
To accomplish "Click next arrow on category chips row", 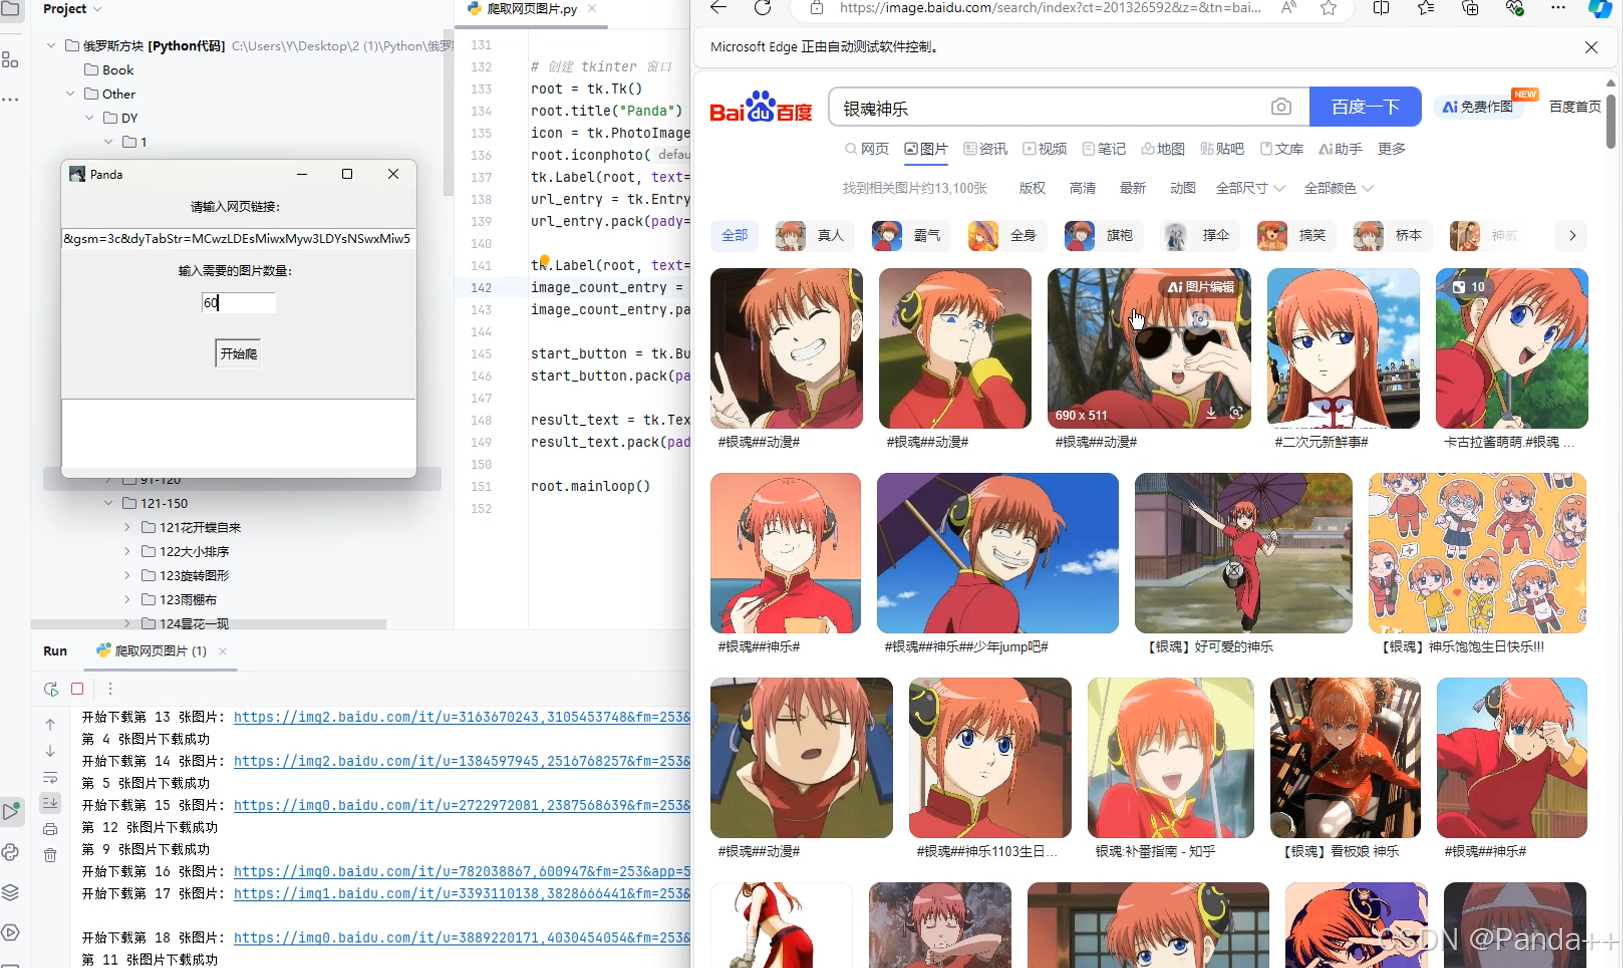I will click(1572, 236).
